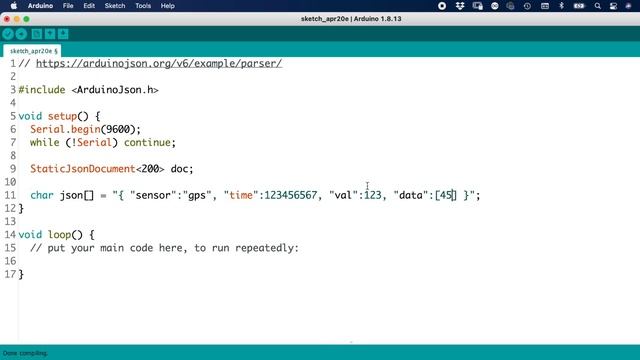Open the Help menu
640x360 pixels.
[167, 6]
